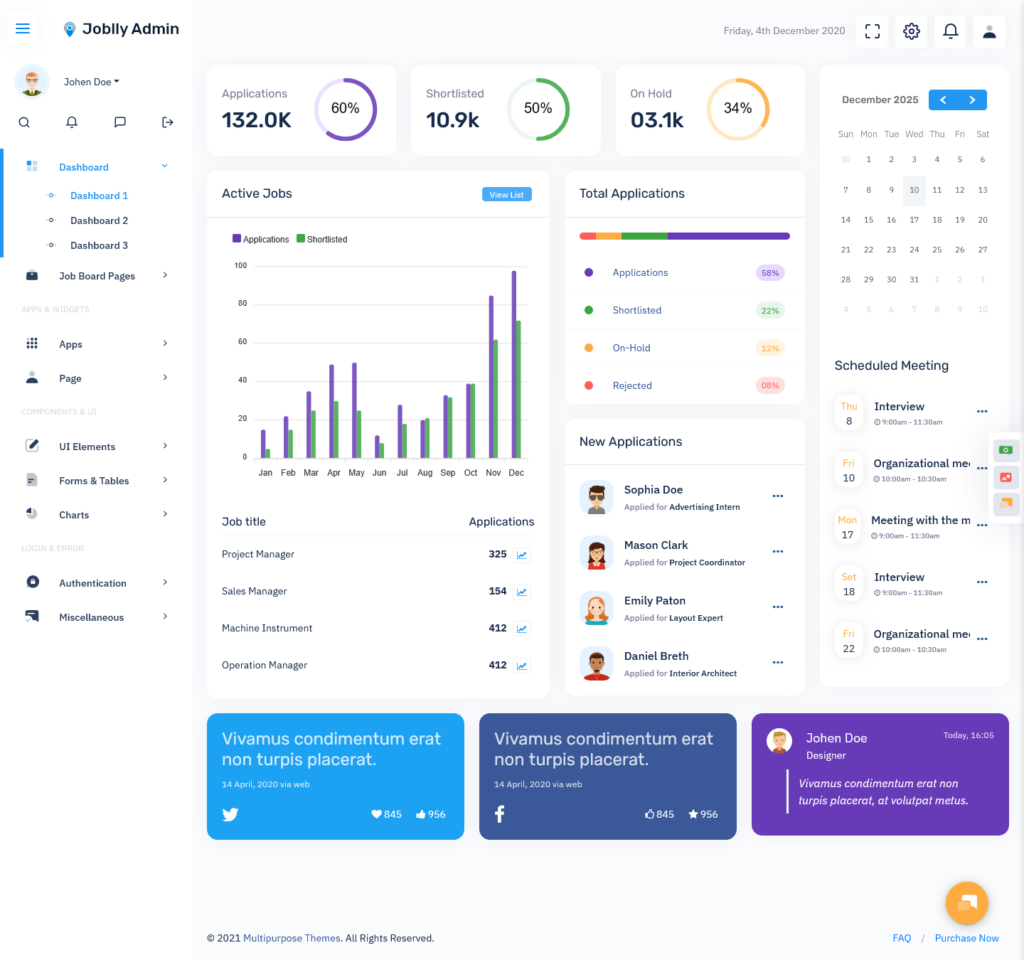Click the sidebar search icon
This screenshot has height=960, width=1024.
(x=24, y=122)
